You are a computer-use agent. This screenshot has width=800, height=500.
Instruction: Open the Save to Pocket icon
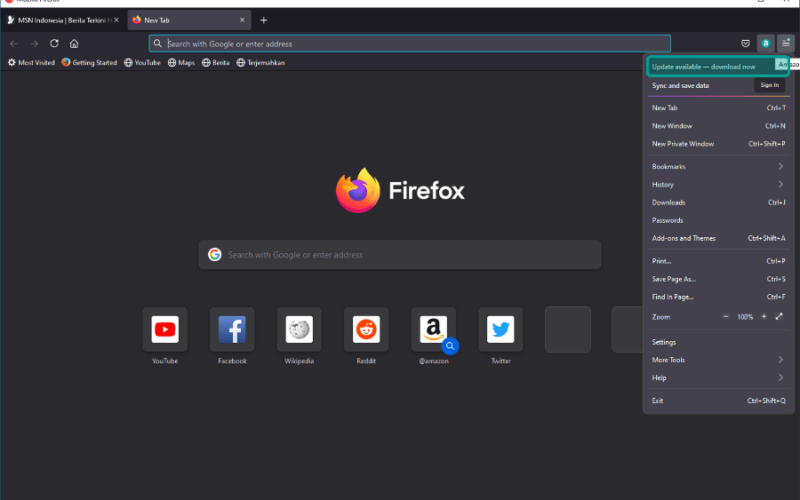(745, 44)
